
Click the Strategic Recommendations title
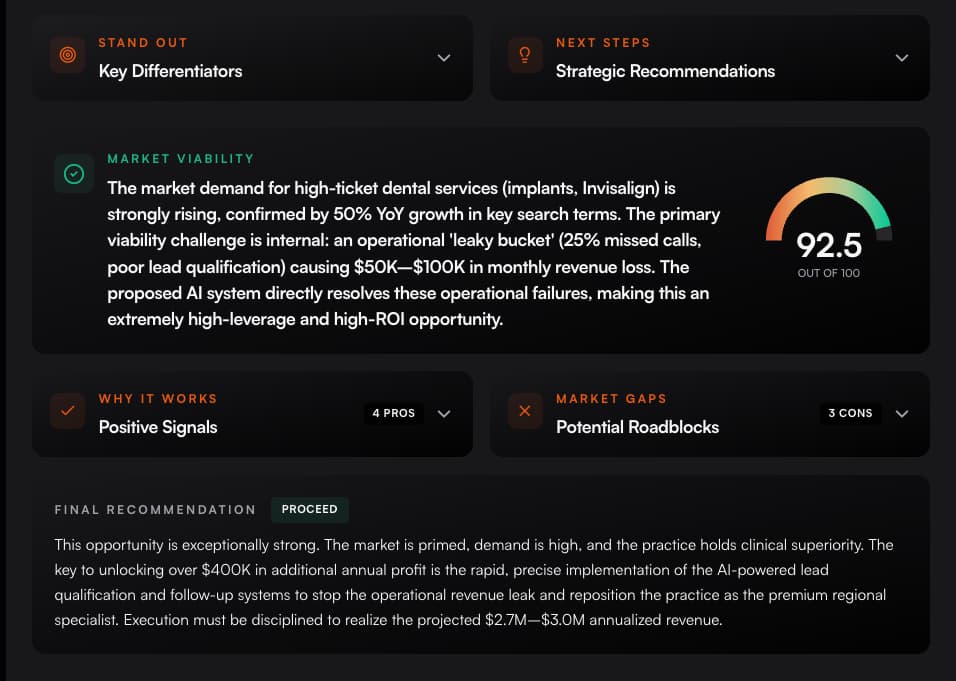[x=665, y=71]
